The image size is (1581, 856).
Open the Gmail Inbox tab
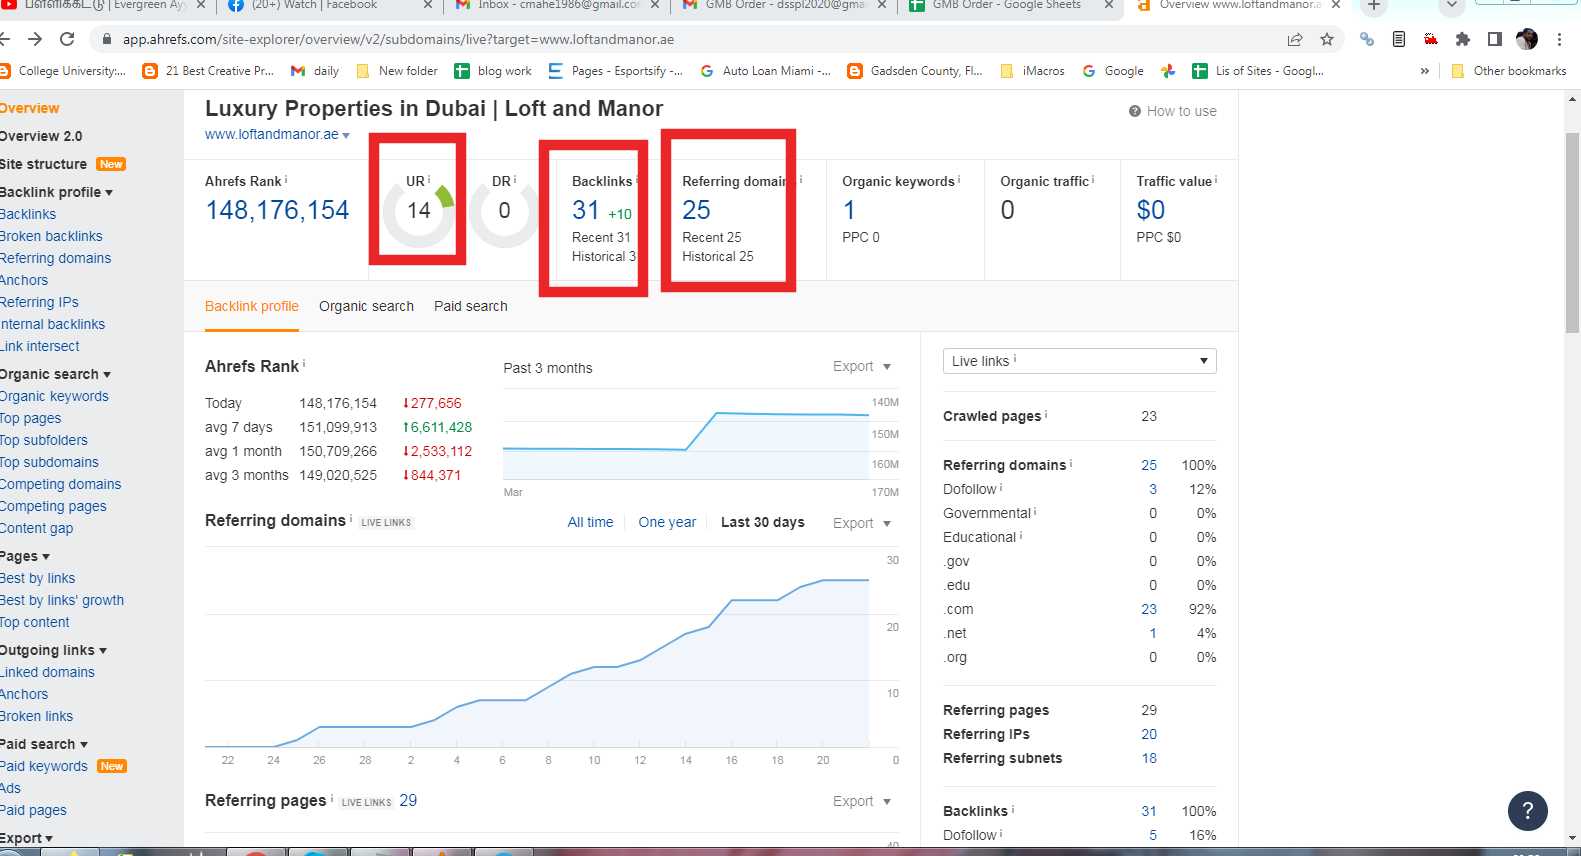[x=559, y=5]
